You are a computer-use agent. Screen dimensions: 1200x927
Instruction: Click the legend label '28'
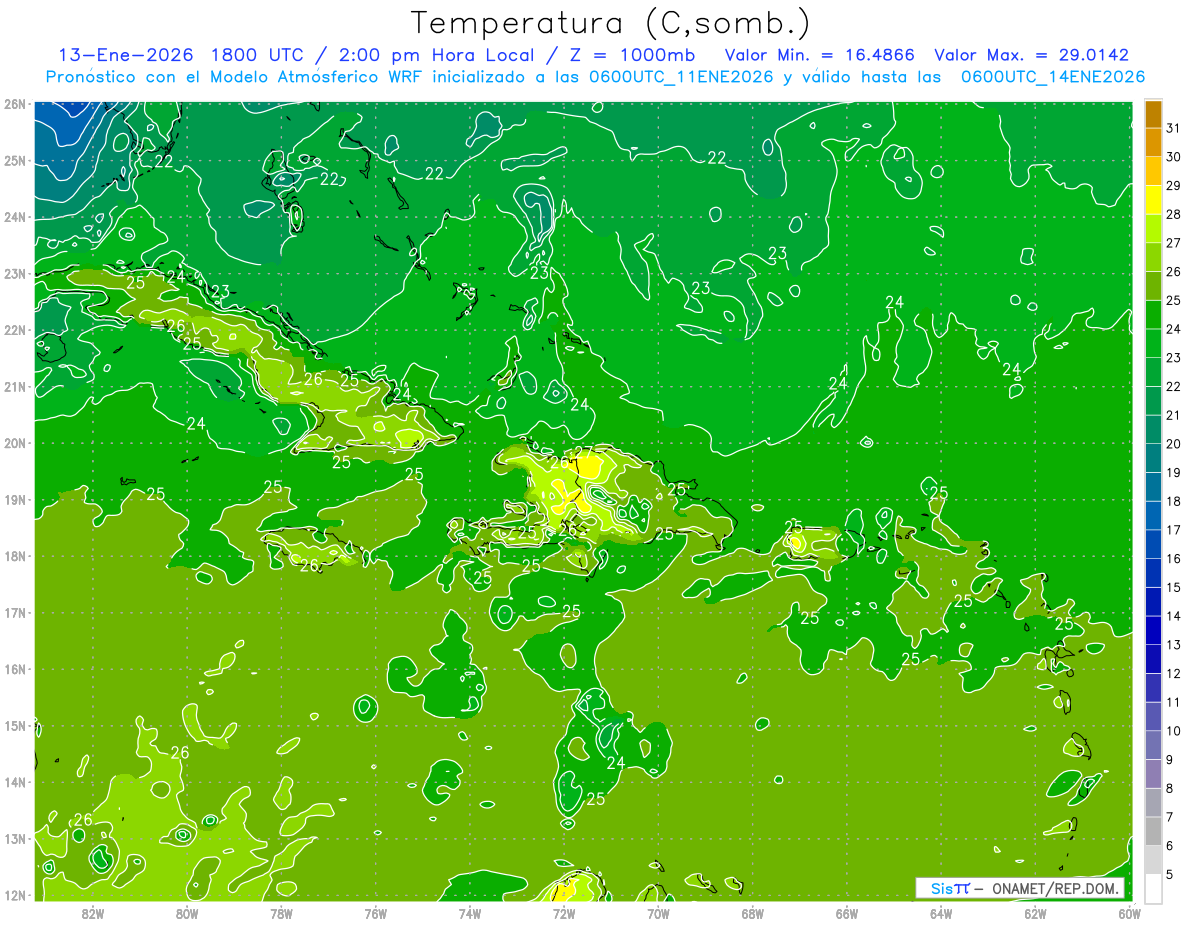point(1173,214)
